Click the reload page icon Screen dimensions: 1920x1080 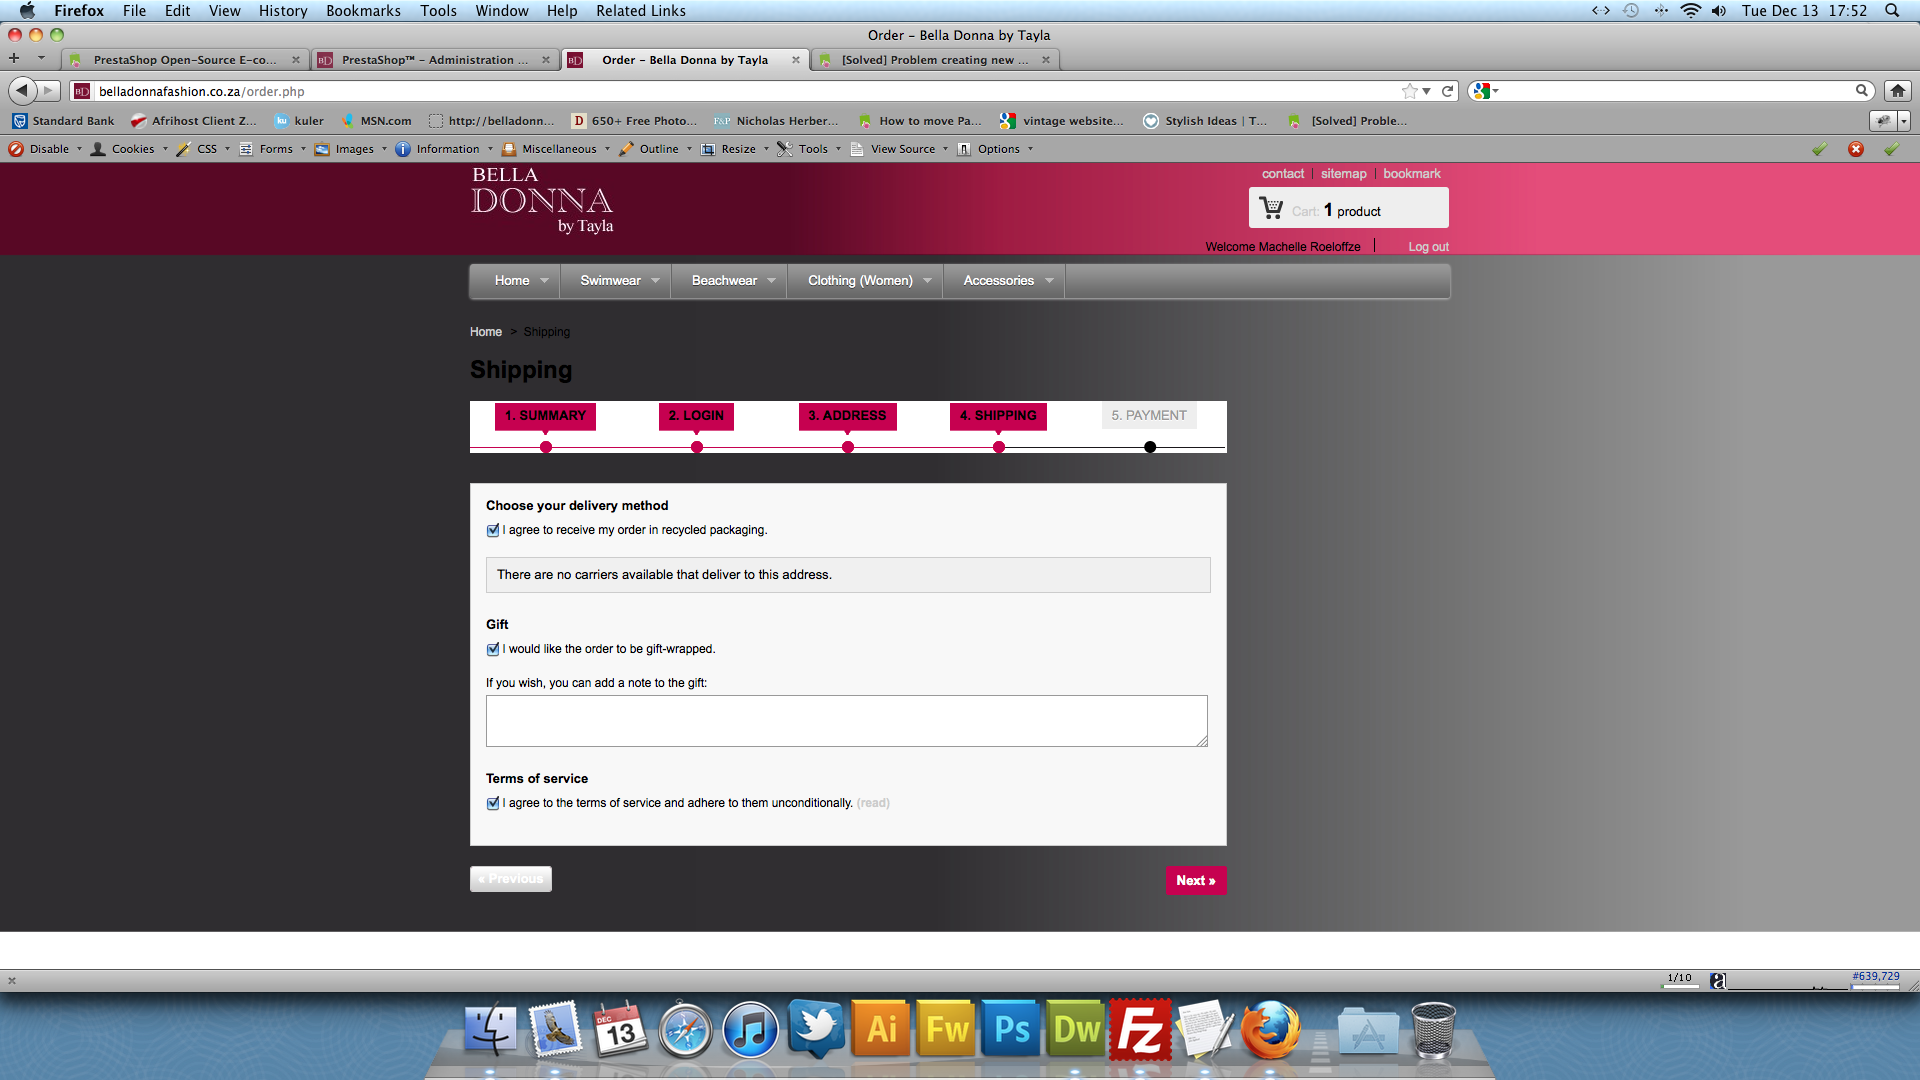1447,91
